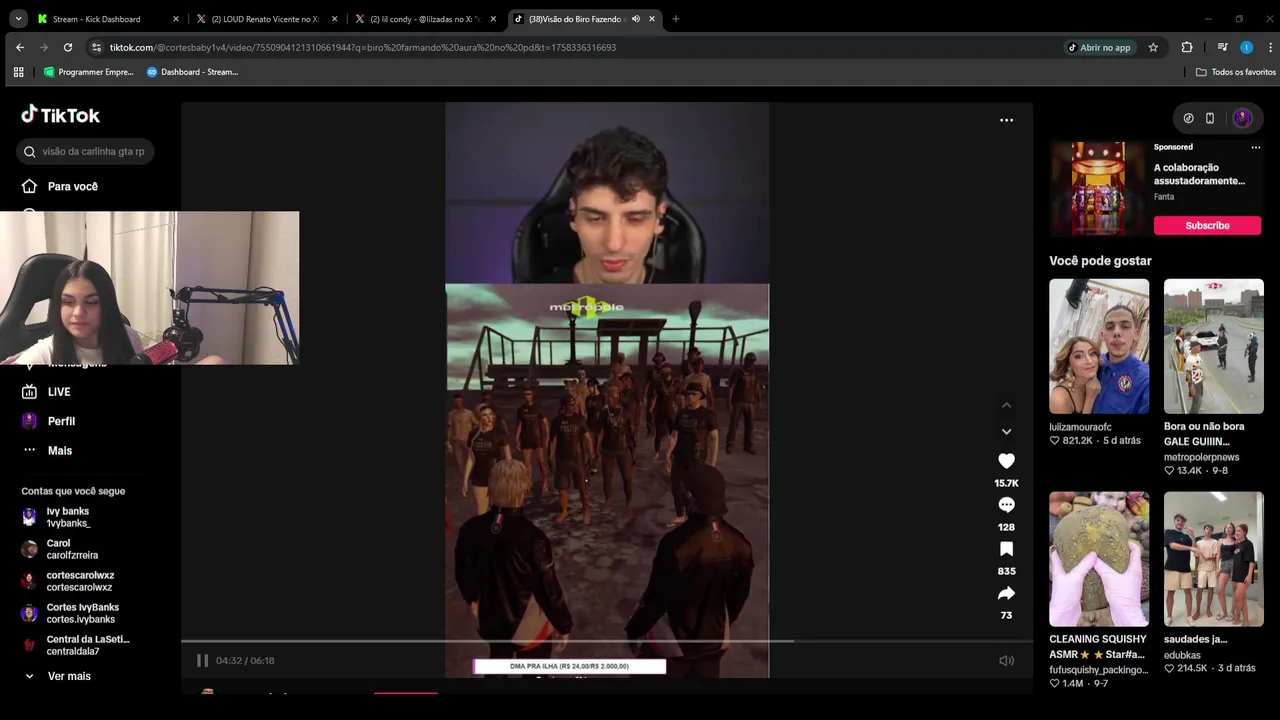Click the TikTok search field

(86, 151)
